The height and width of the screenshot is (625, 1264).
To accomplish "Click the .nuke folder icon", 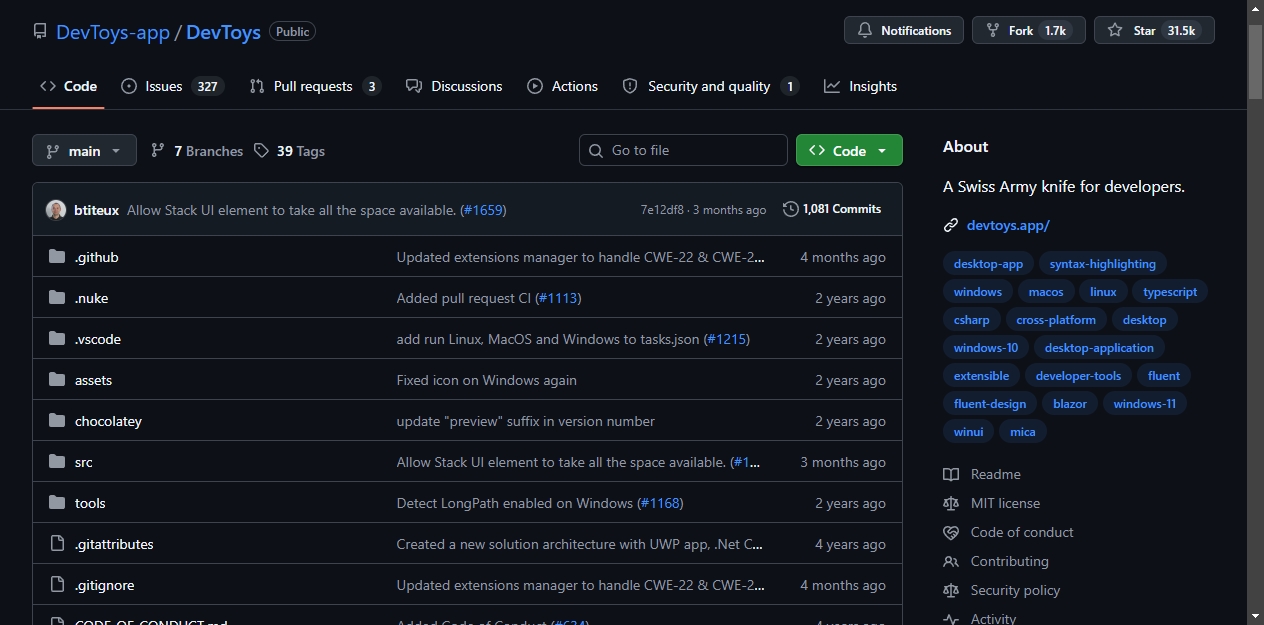I will tap(57, 298).
